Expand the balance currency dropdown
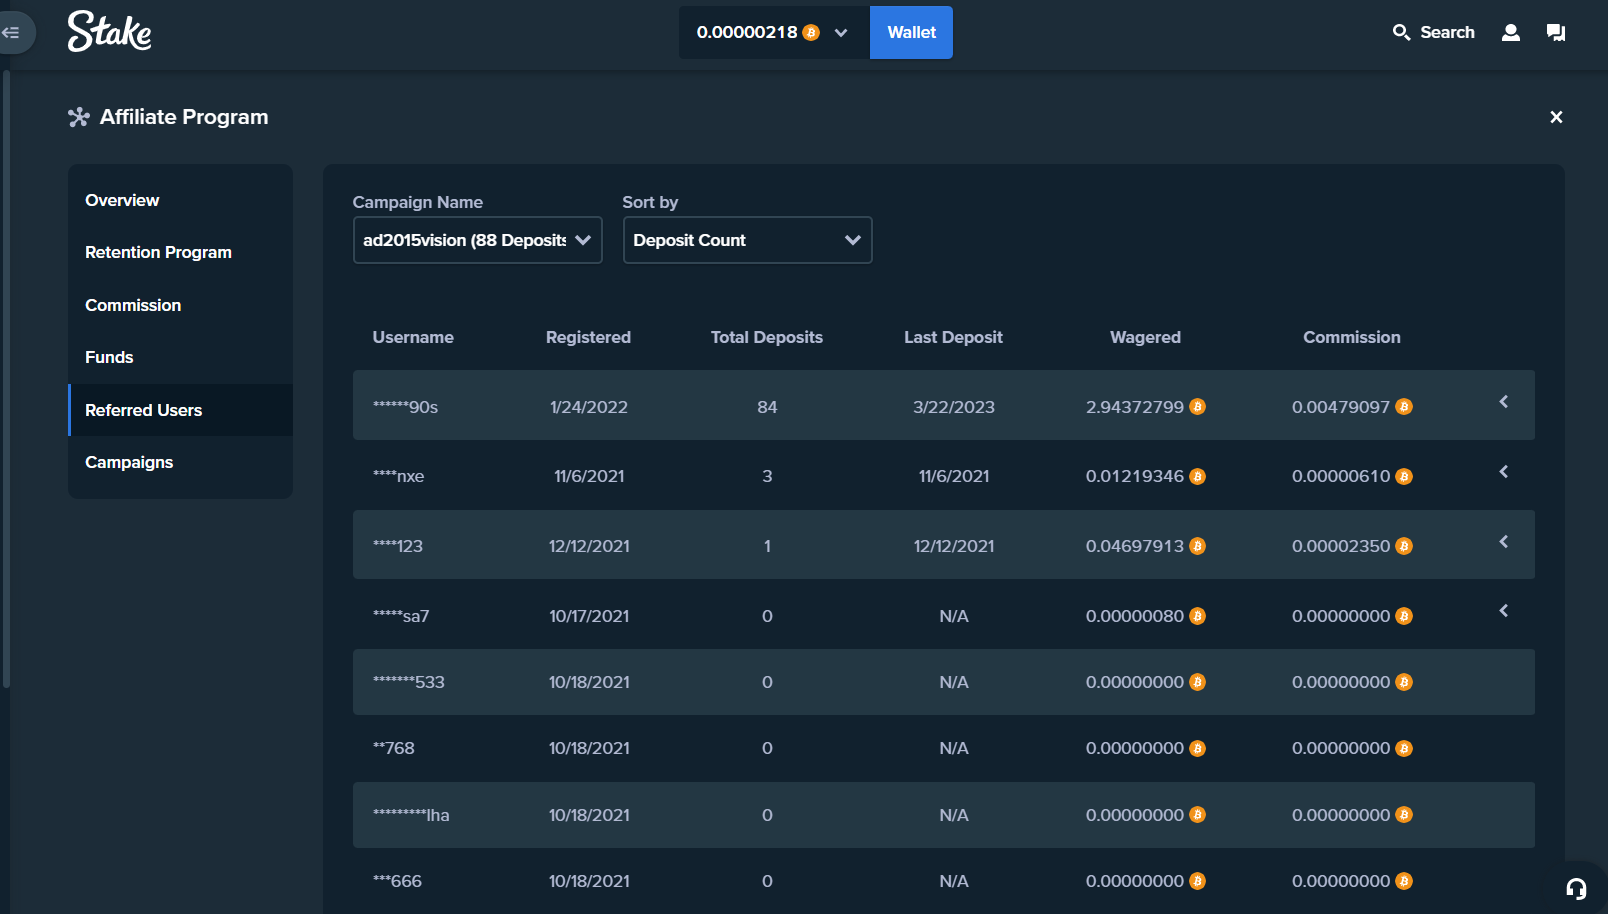Screen dimensions: 1608x914 pyautogui.click(x=841, y=33)
